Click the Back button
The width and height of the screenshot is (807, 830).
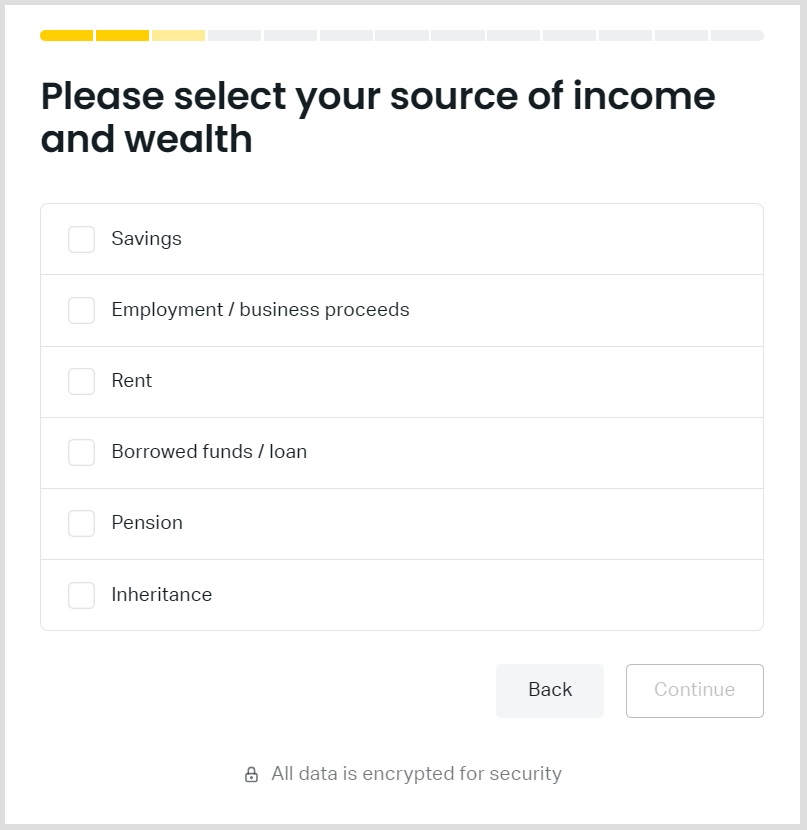tap(549, 690)
